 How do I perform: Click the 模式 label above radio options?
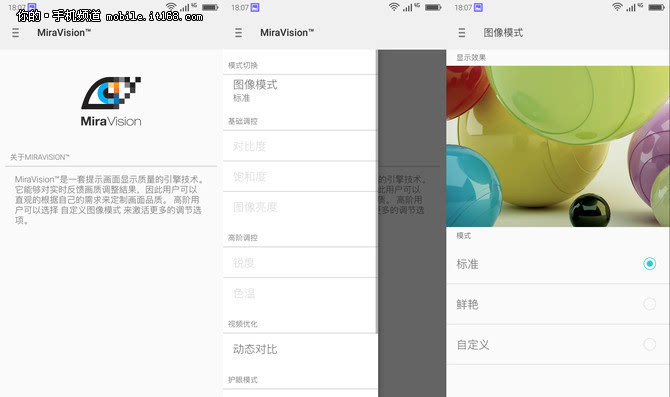click(464, 236)
